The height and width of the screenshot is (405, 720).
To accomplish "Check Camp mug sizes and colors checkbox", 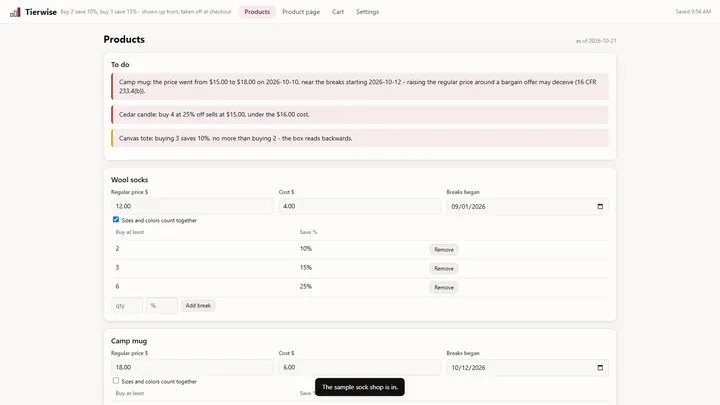I will click(x=116, y=381).
